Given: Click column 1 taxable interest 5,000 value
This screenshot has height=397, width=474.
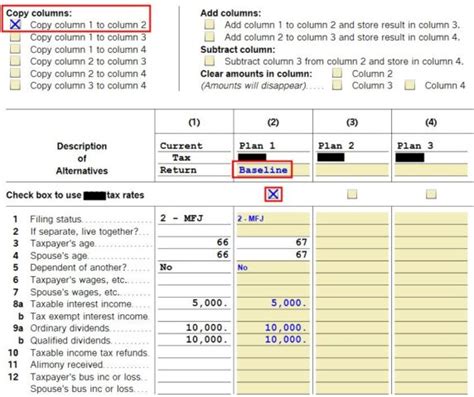Looking at the screenshot, I should 210,303.
